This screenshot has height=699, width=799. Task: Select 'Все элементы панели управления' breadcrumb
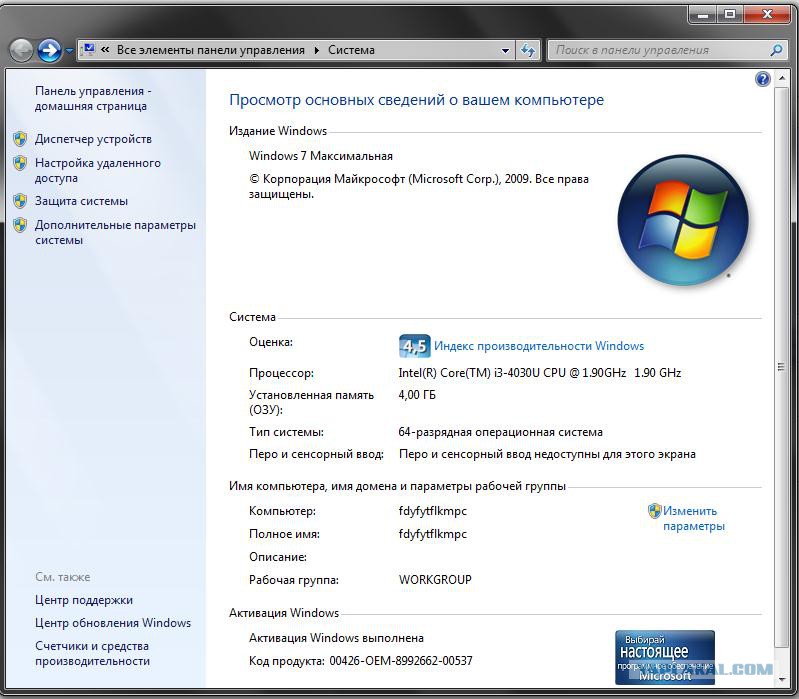click(x=210, y=50)
